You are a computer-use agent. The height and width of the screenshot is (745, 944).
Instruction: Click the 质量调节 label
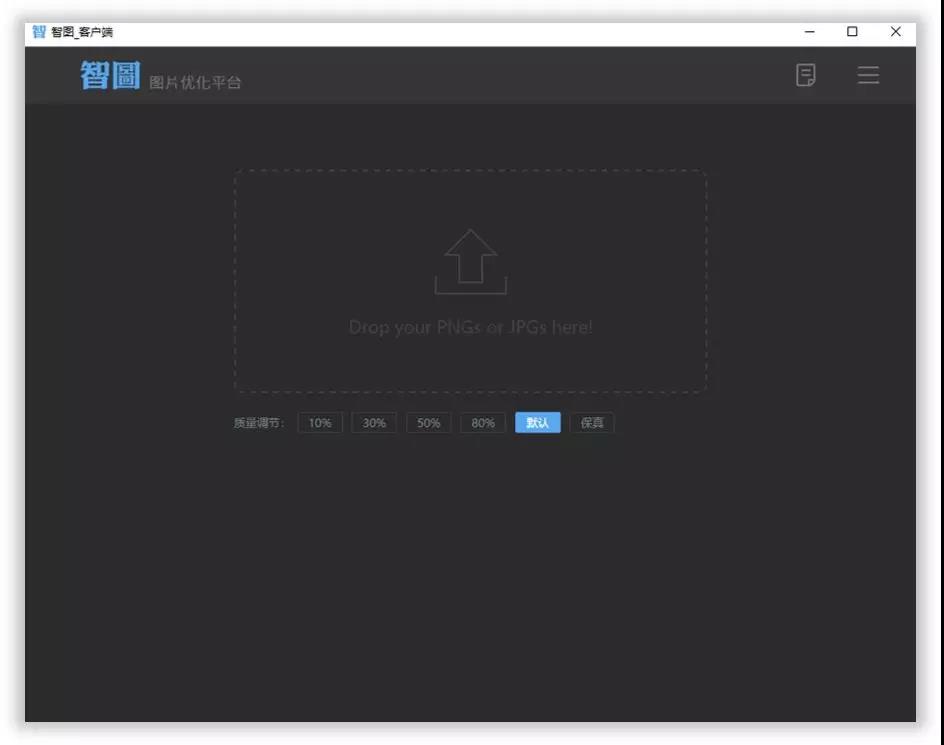tap(259, 423)
